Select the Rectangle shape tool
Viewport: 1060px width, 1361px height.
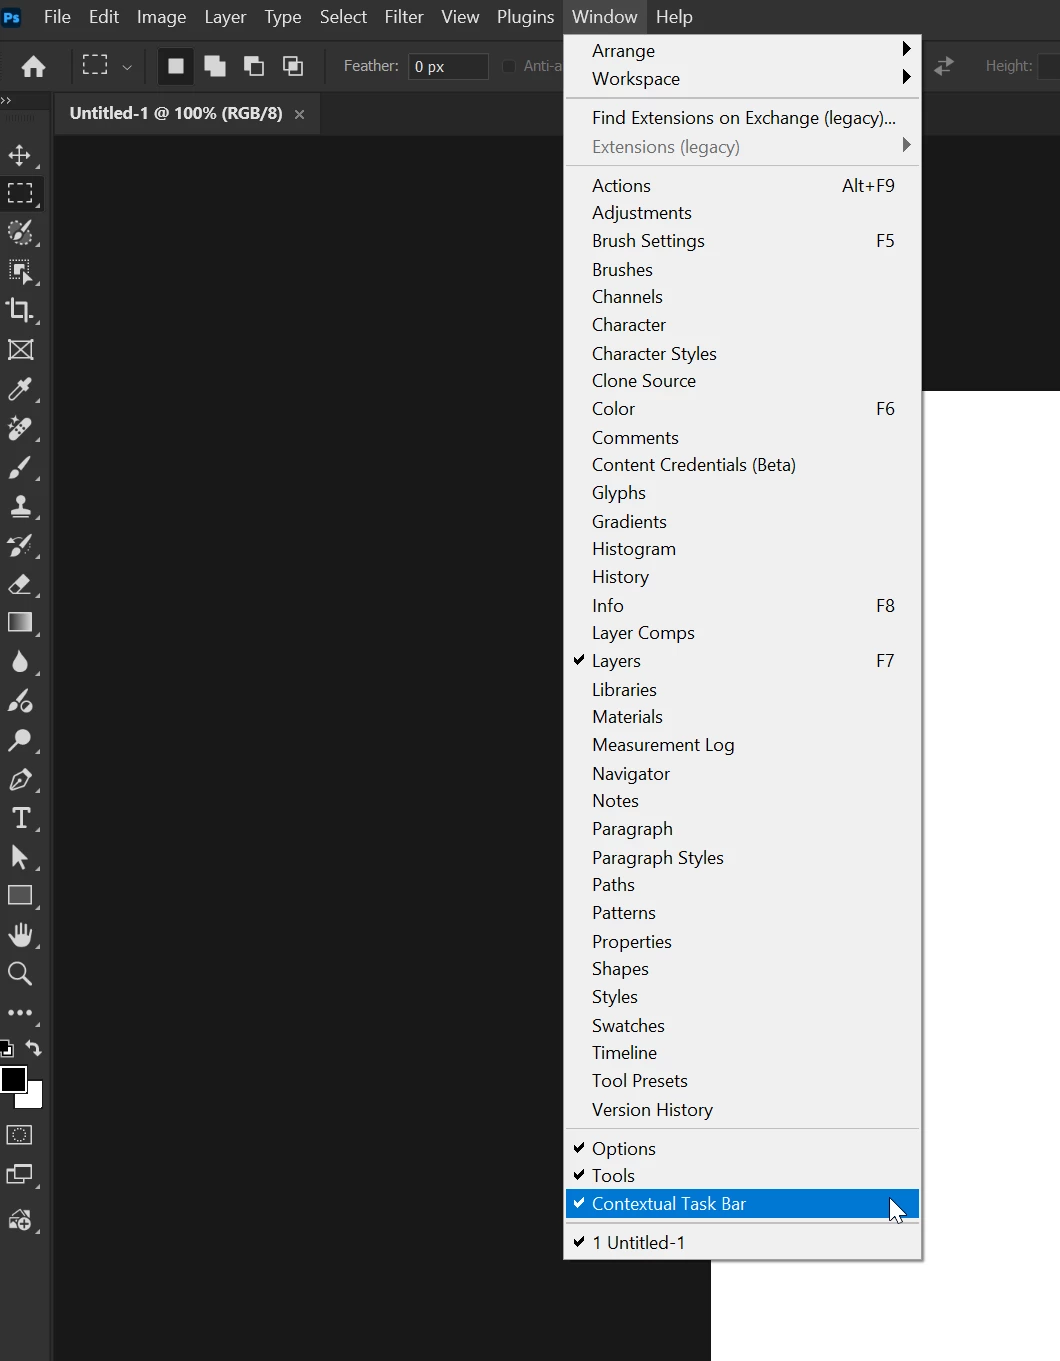(20, 896)
